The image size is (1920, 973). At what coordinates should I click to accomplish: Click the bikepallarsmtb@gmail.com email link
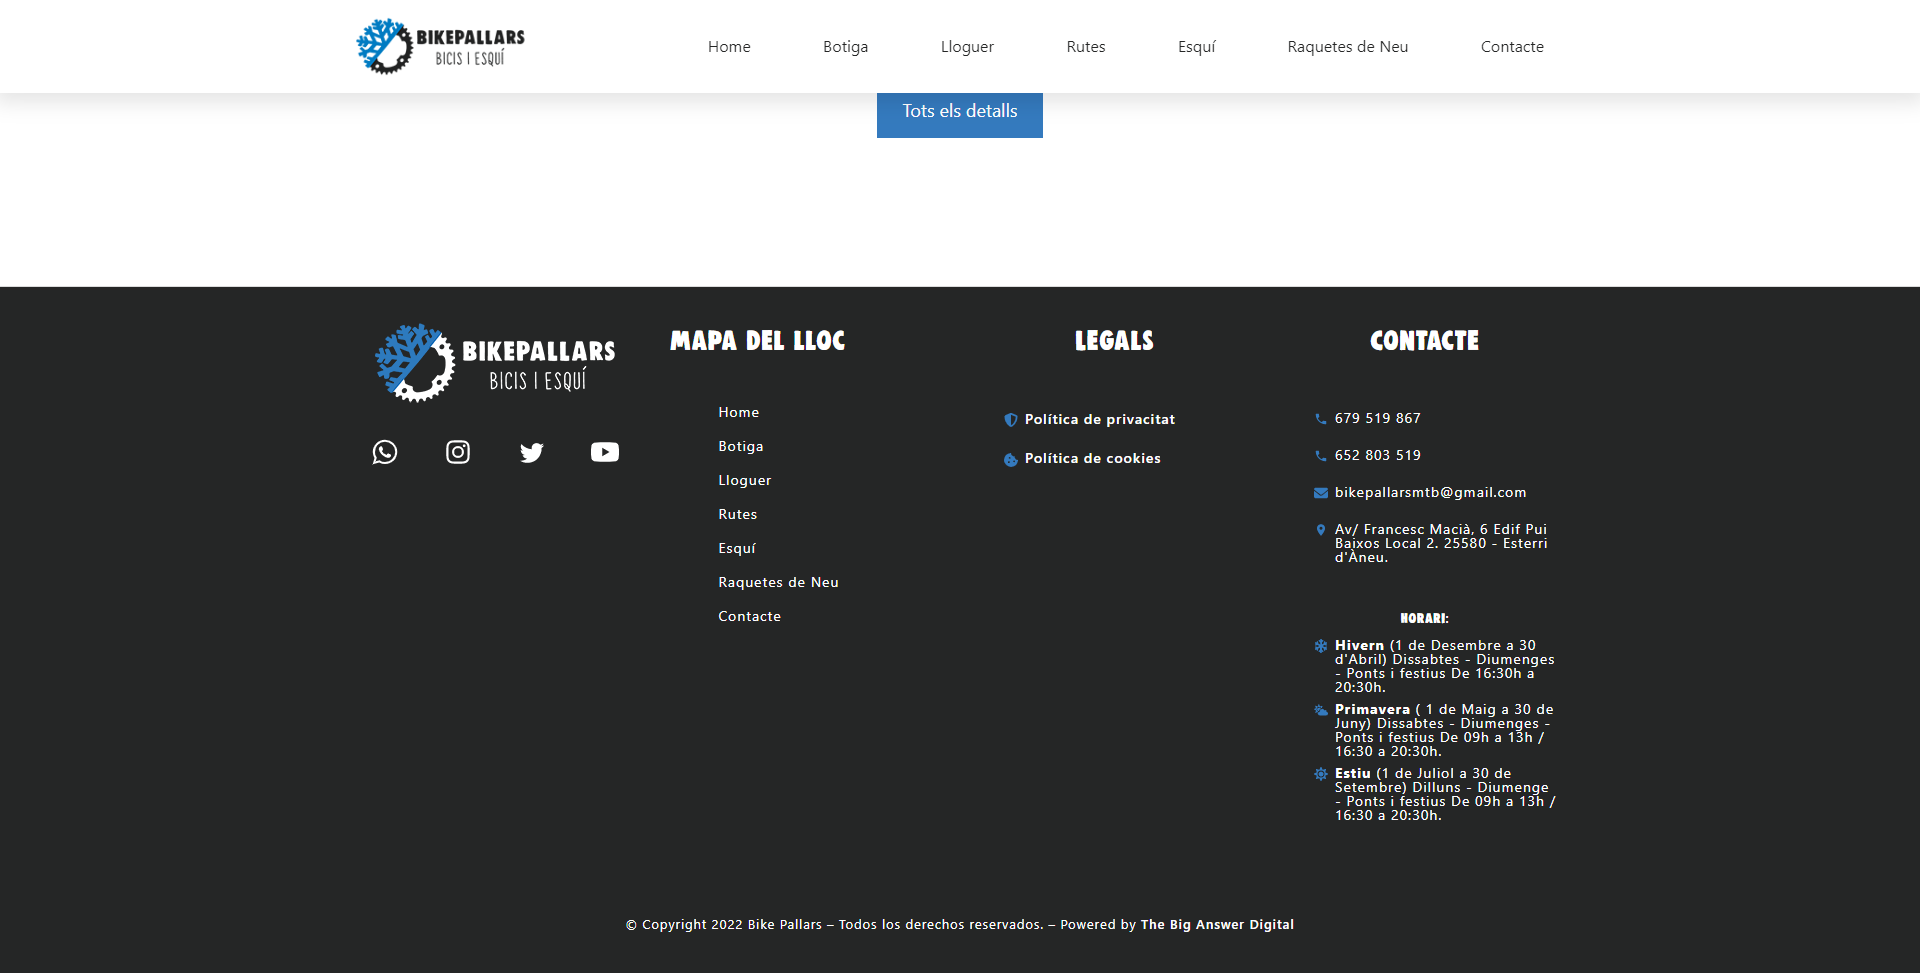tap(1430, 493)
